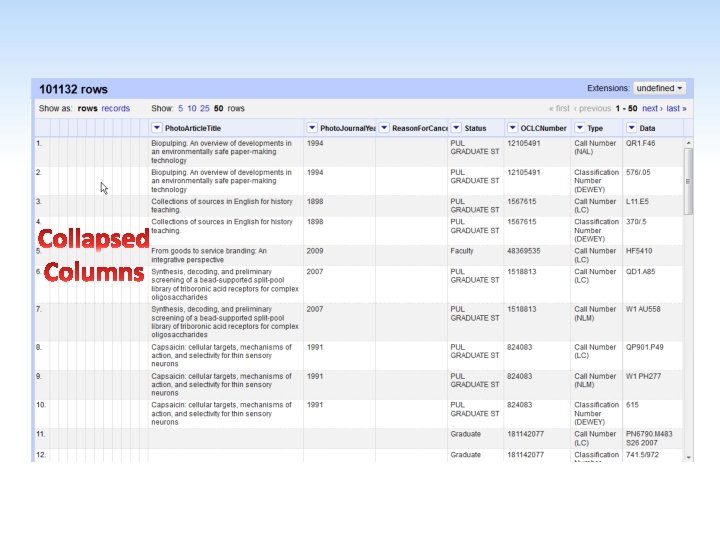
Task: Select row 11 Status cell 'Graduate'
Action: pyautogui.click(x=466, y=434)
